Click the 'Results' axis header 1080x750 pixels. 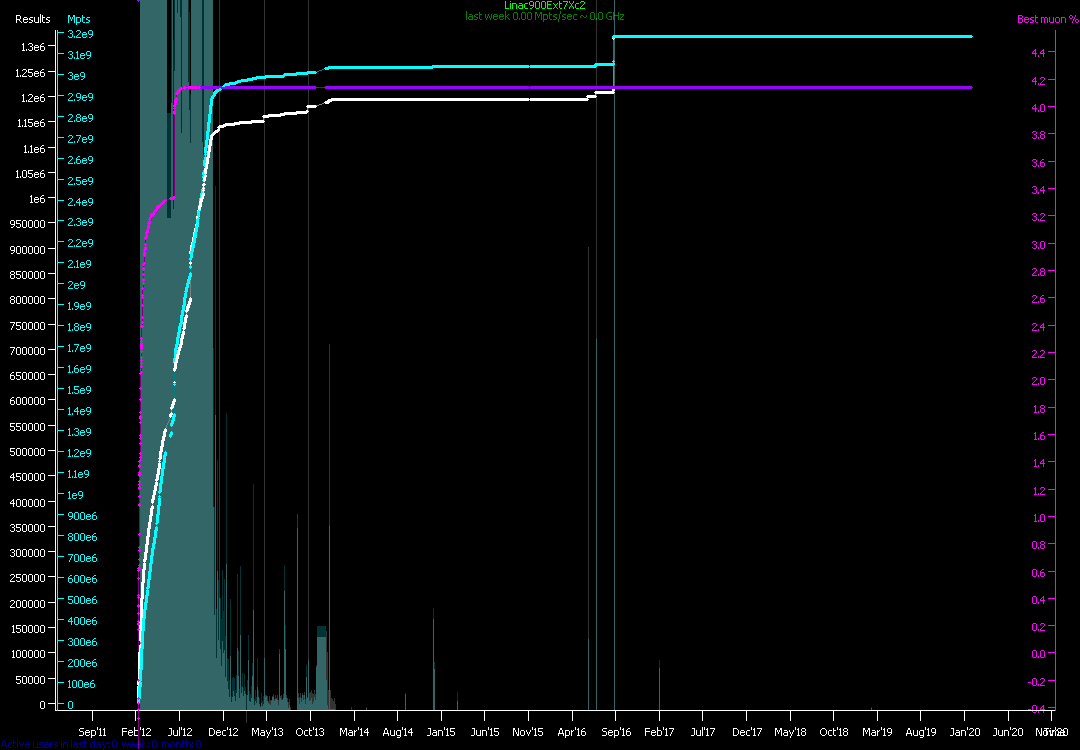(33, 19)
